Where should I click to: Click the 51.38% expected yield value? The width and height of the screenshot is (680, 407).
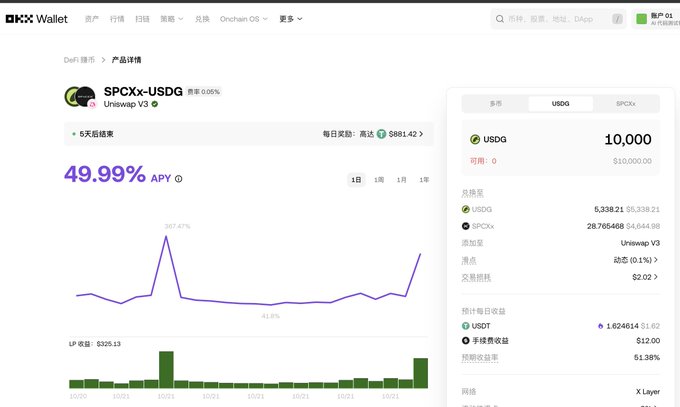click(647, 358)
